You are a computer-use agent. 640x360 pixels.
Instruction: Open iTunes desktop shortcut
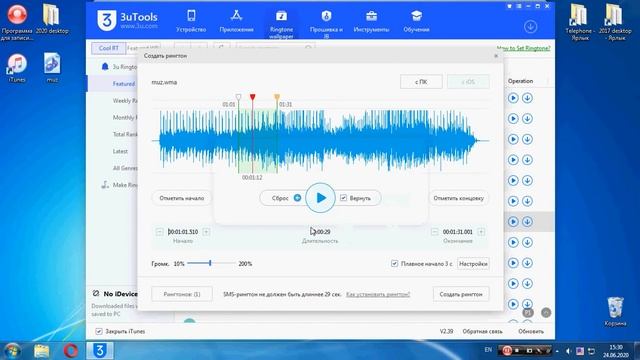pos(17,68)
